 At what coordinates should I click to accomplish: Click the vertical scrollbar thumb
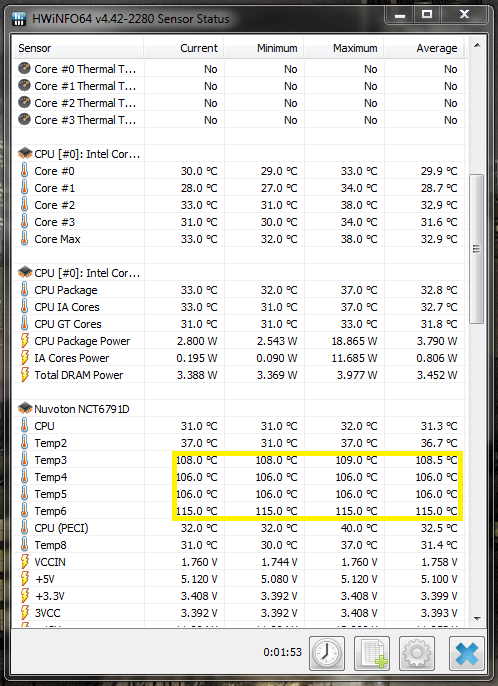[x=477, y=249]
